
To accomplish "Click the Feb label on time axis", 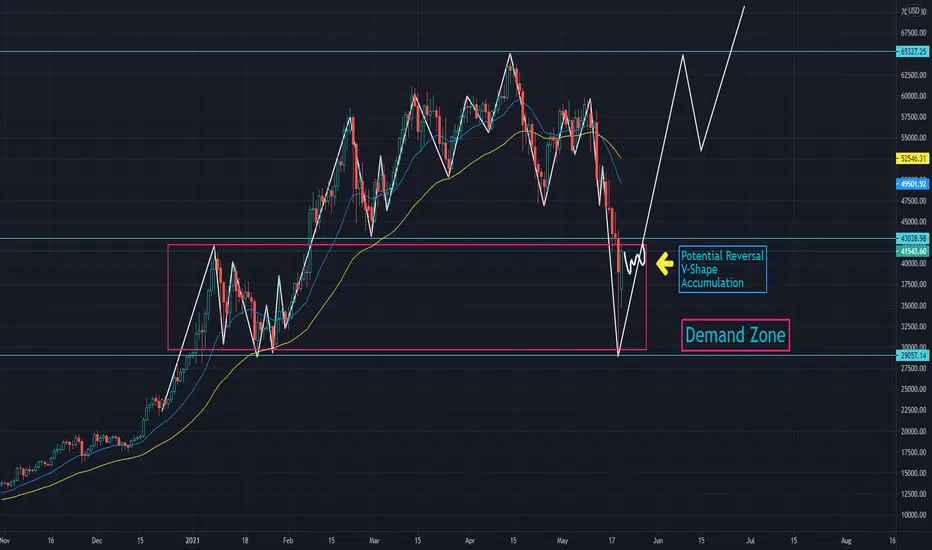I will 288,540.
